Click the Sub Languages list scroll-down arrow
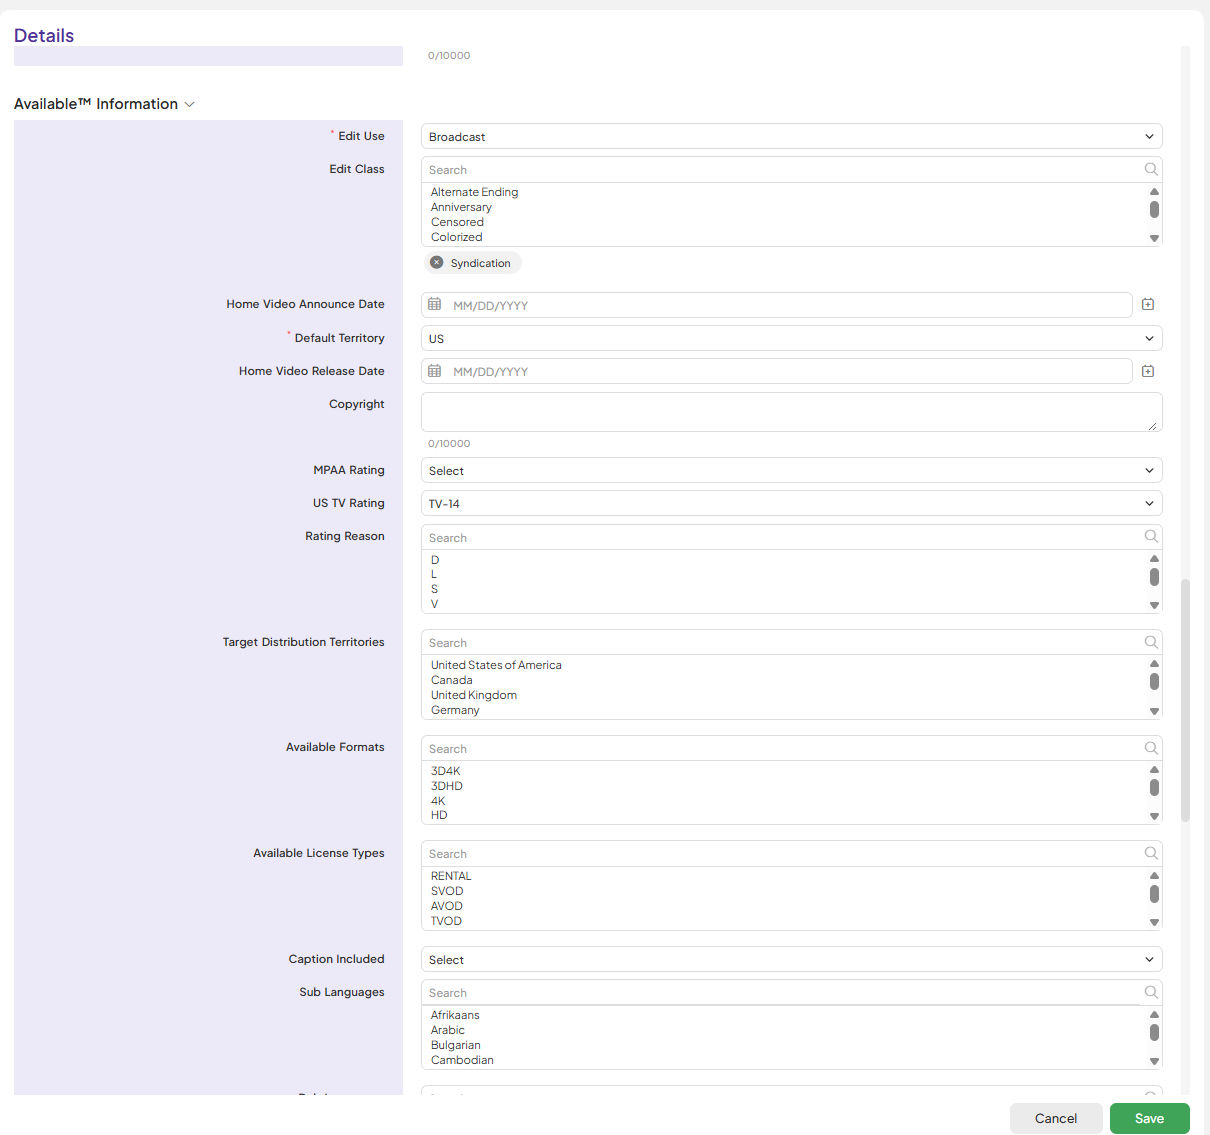1210x1135 pixels. 1154,1061
